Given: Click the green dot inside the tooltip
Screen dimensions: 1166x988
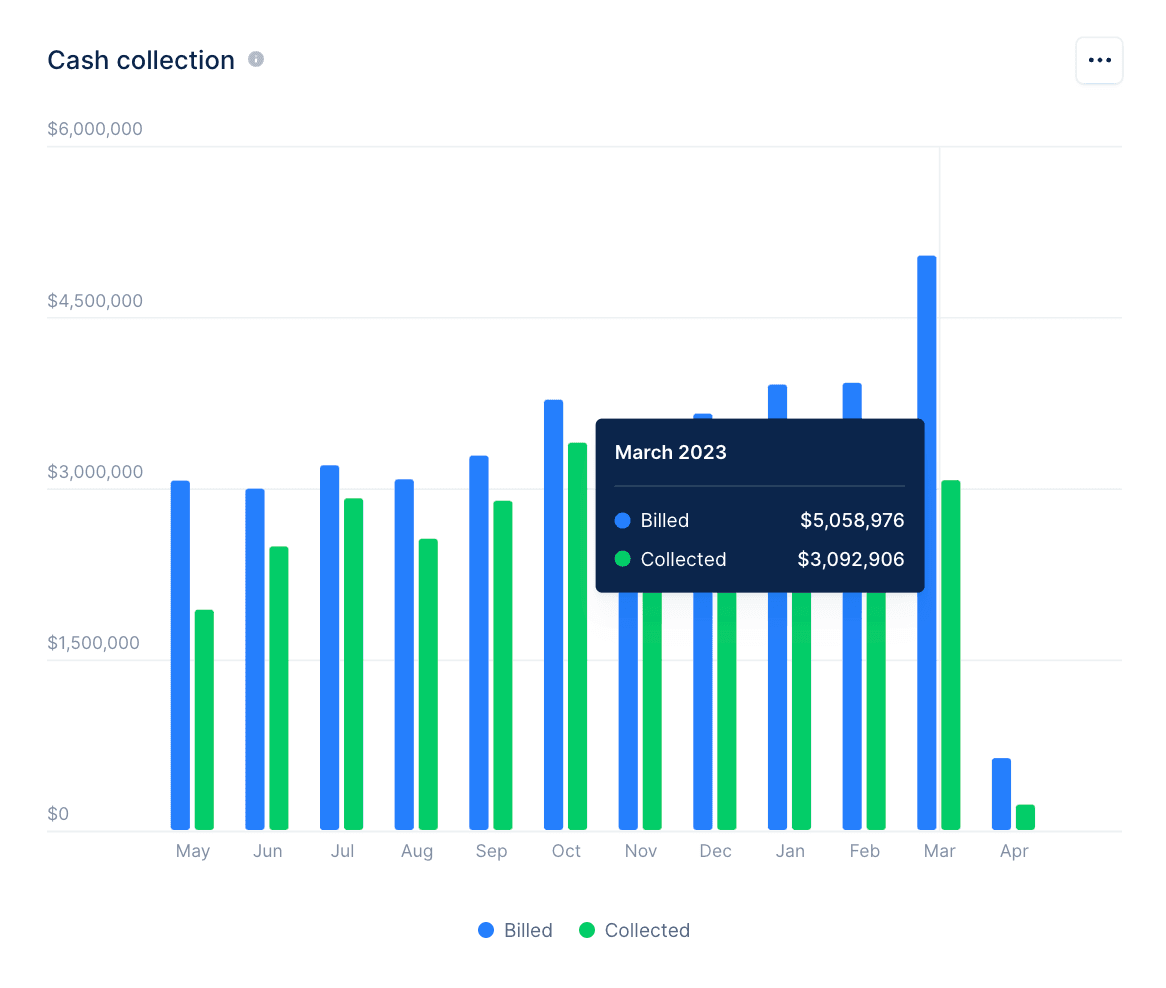Looking at the screenshot, I should pos(622,559).
